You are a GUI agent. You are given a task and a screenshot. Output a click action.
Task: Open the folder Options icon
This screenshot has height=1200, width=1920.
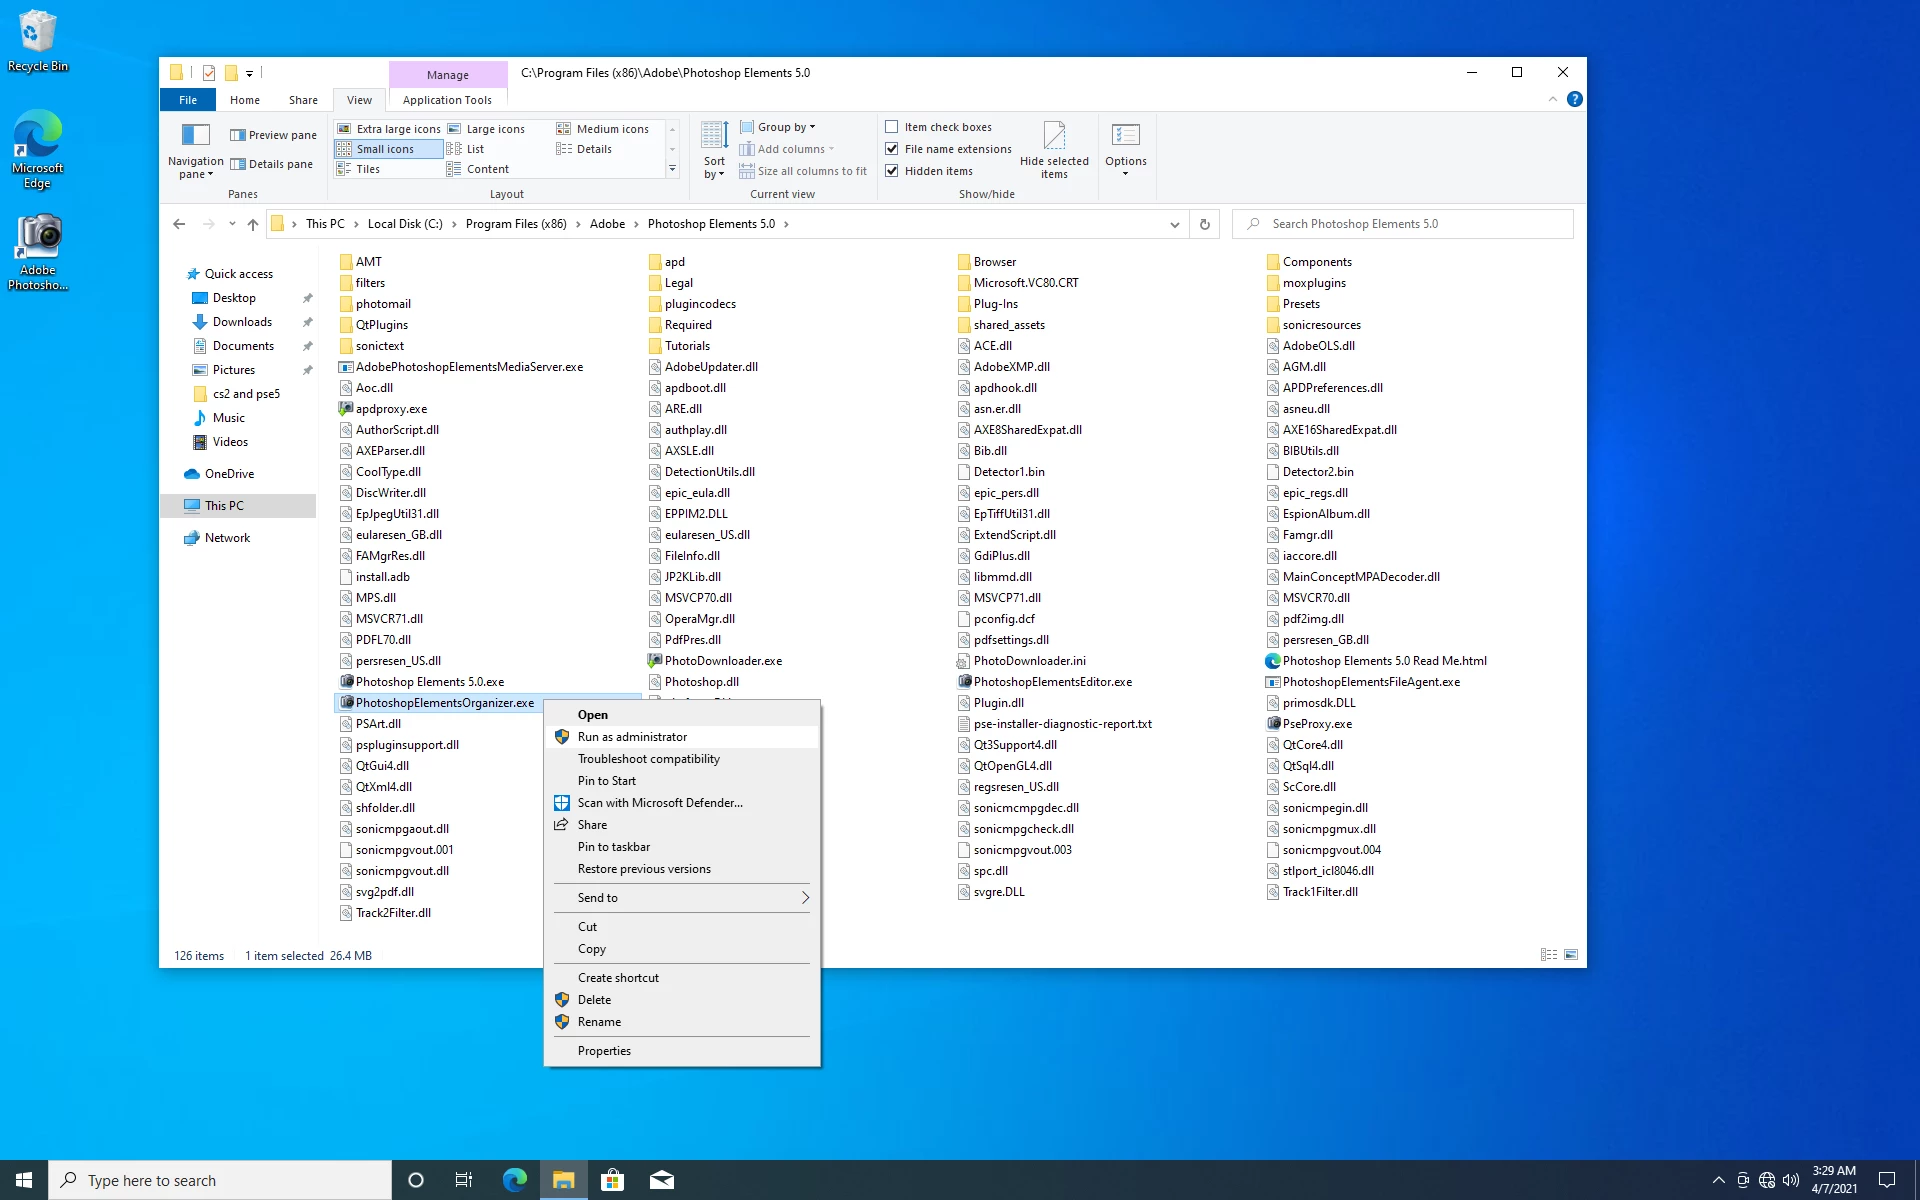click(x=1125, y=136)
